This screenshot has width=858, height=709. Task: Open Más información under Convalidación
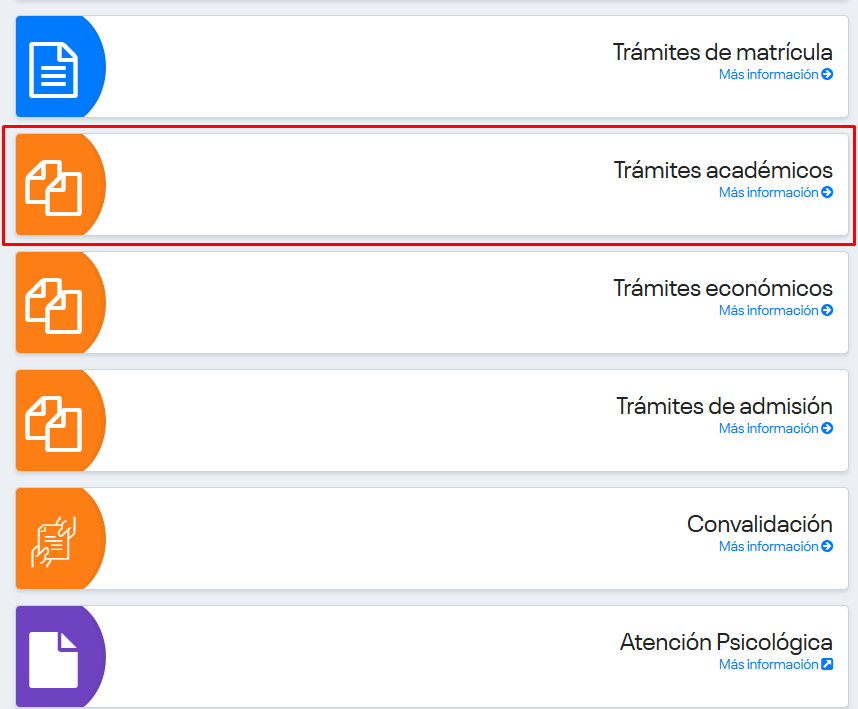pyautogui.click(x=768, y=547)
